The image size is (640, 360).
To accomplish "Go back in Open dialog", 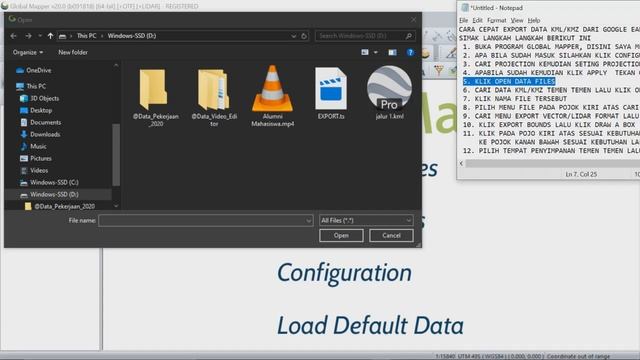I will pos(13,36).
